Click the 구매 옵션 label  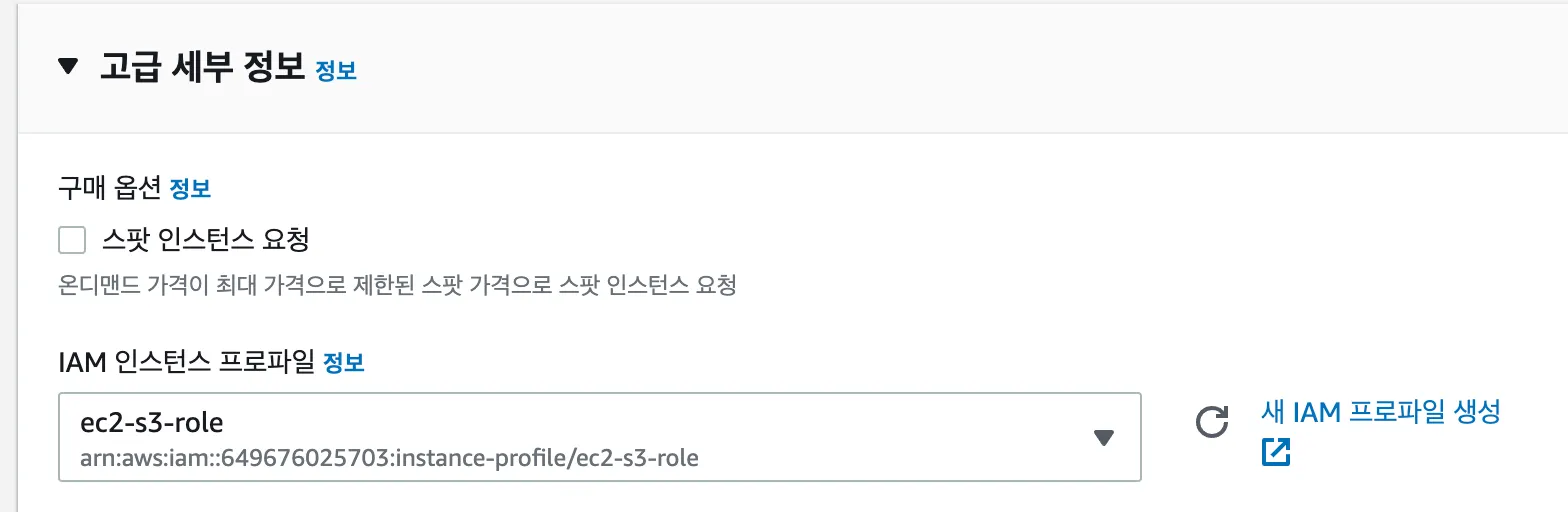pyautogui.click(x=110, y=188)
